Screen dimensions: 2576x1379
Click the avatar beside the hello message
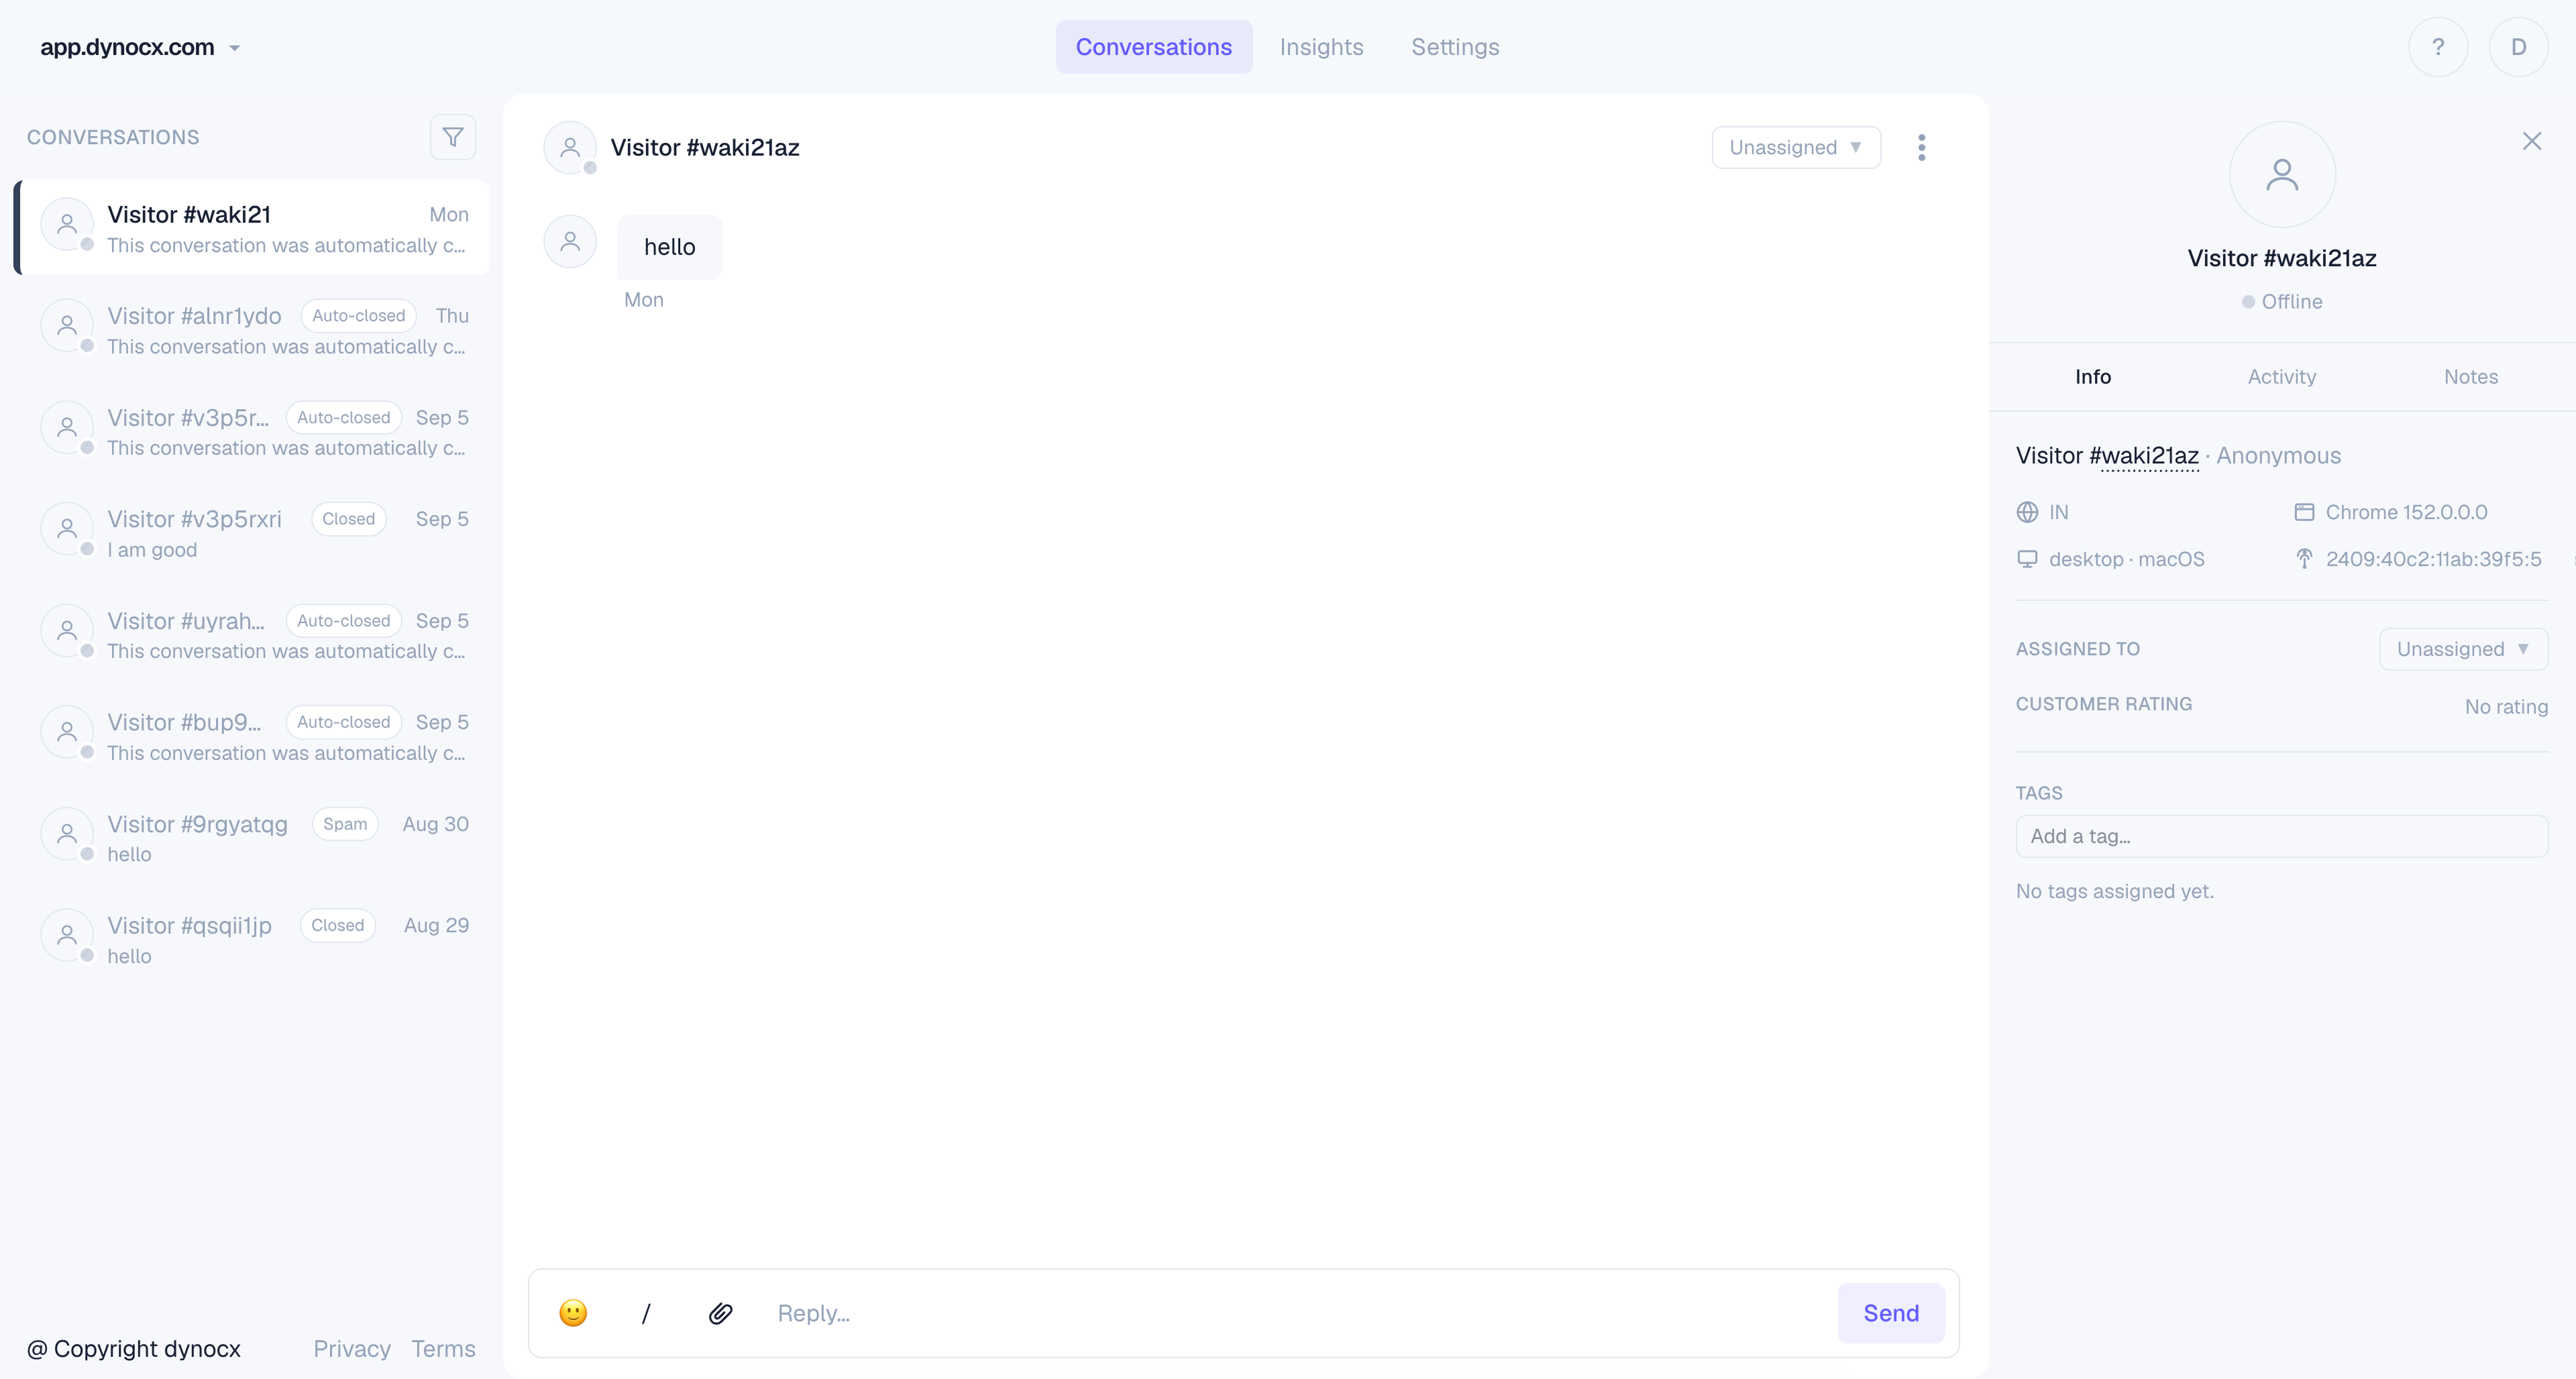[570, 241]
